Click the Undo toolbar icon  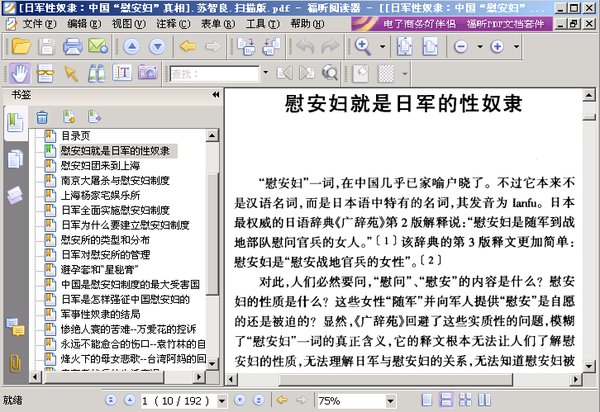point(305,46)
